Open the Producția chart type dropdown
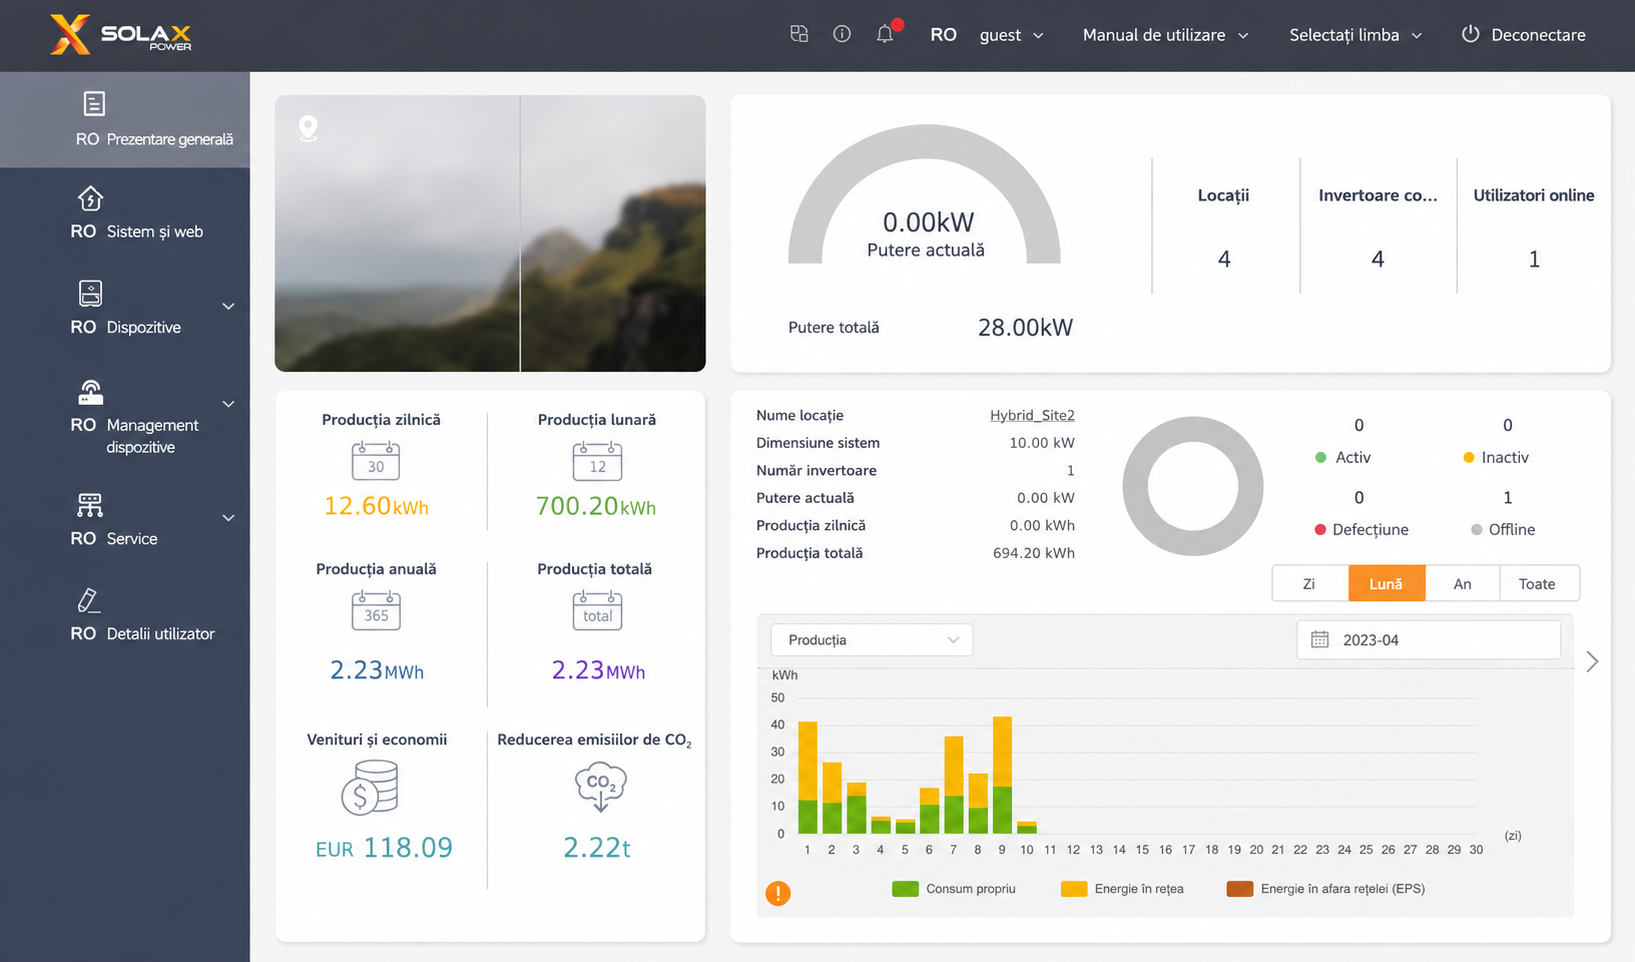Screen dimensions: 1635x962 tap(872, 640)
